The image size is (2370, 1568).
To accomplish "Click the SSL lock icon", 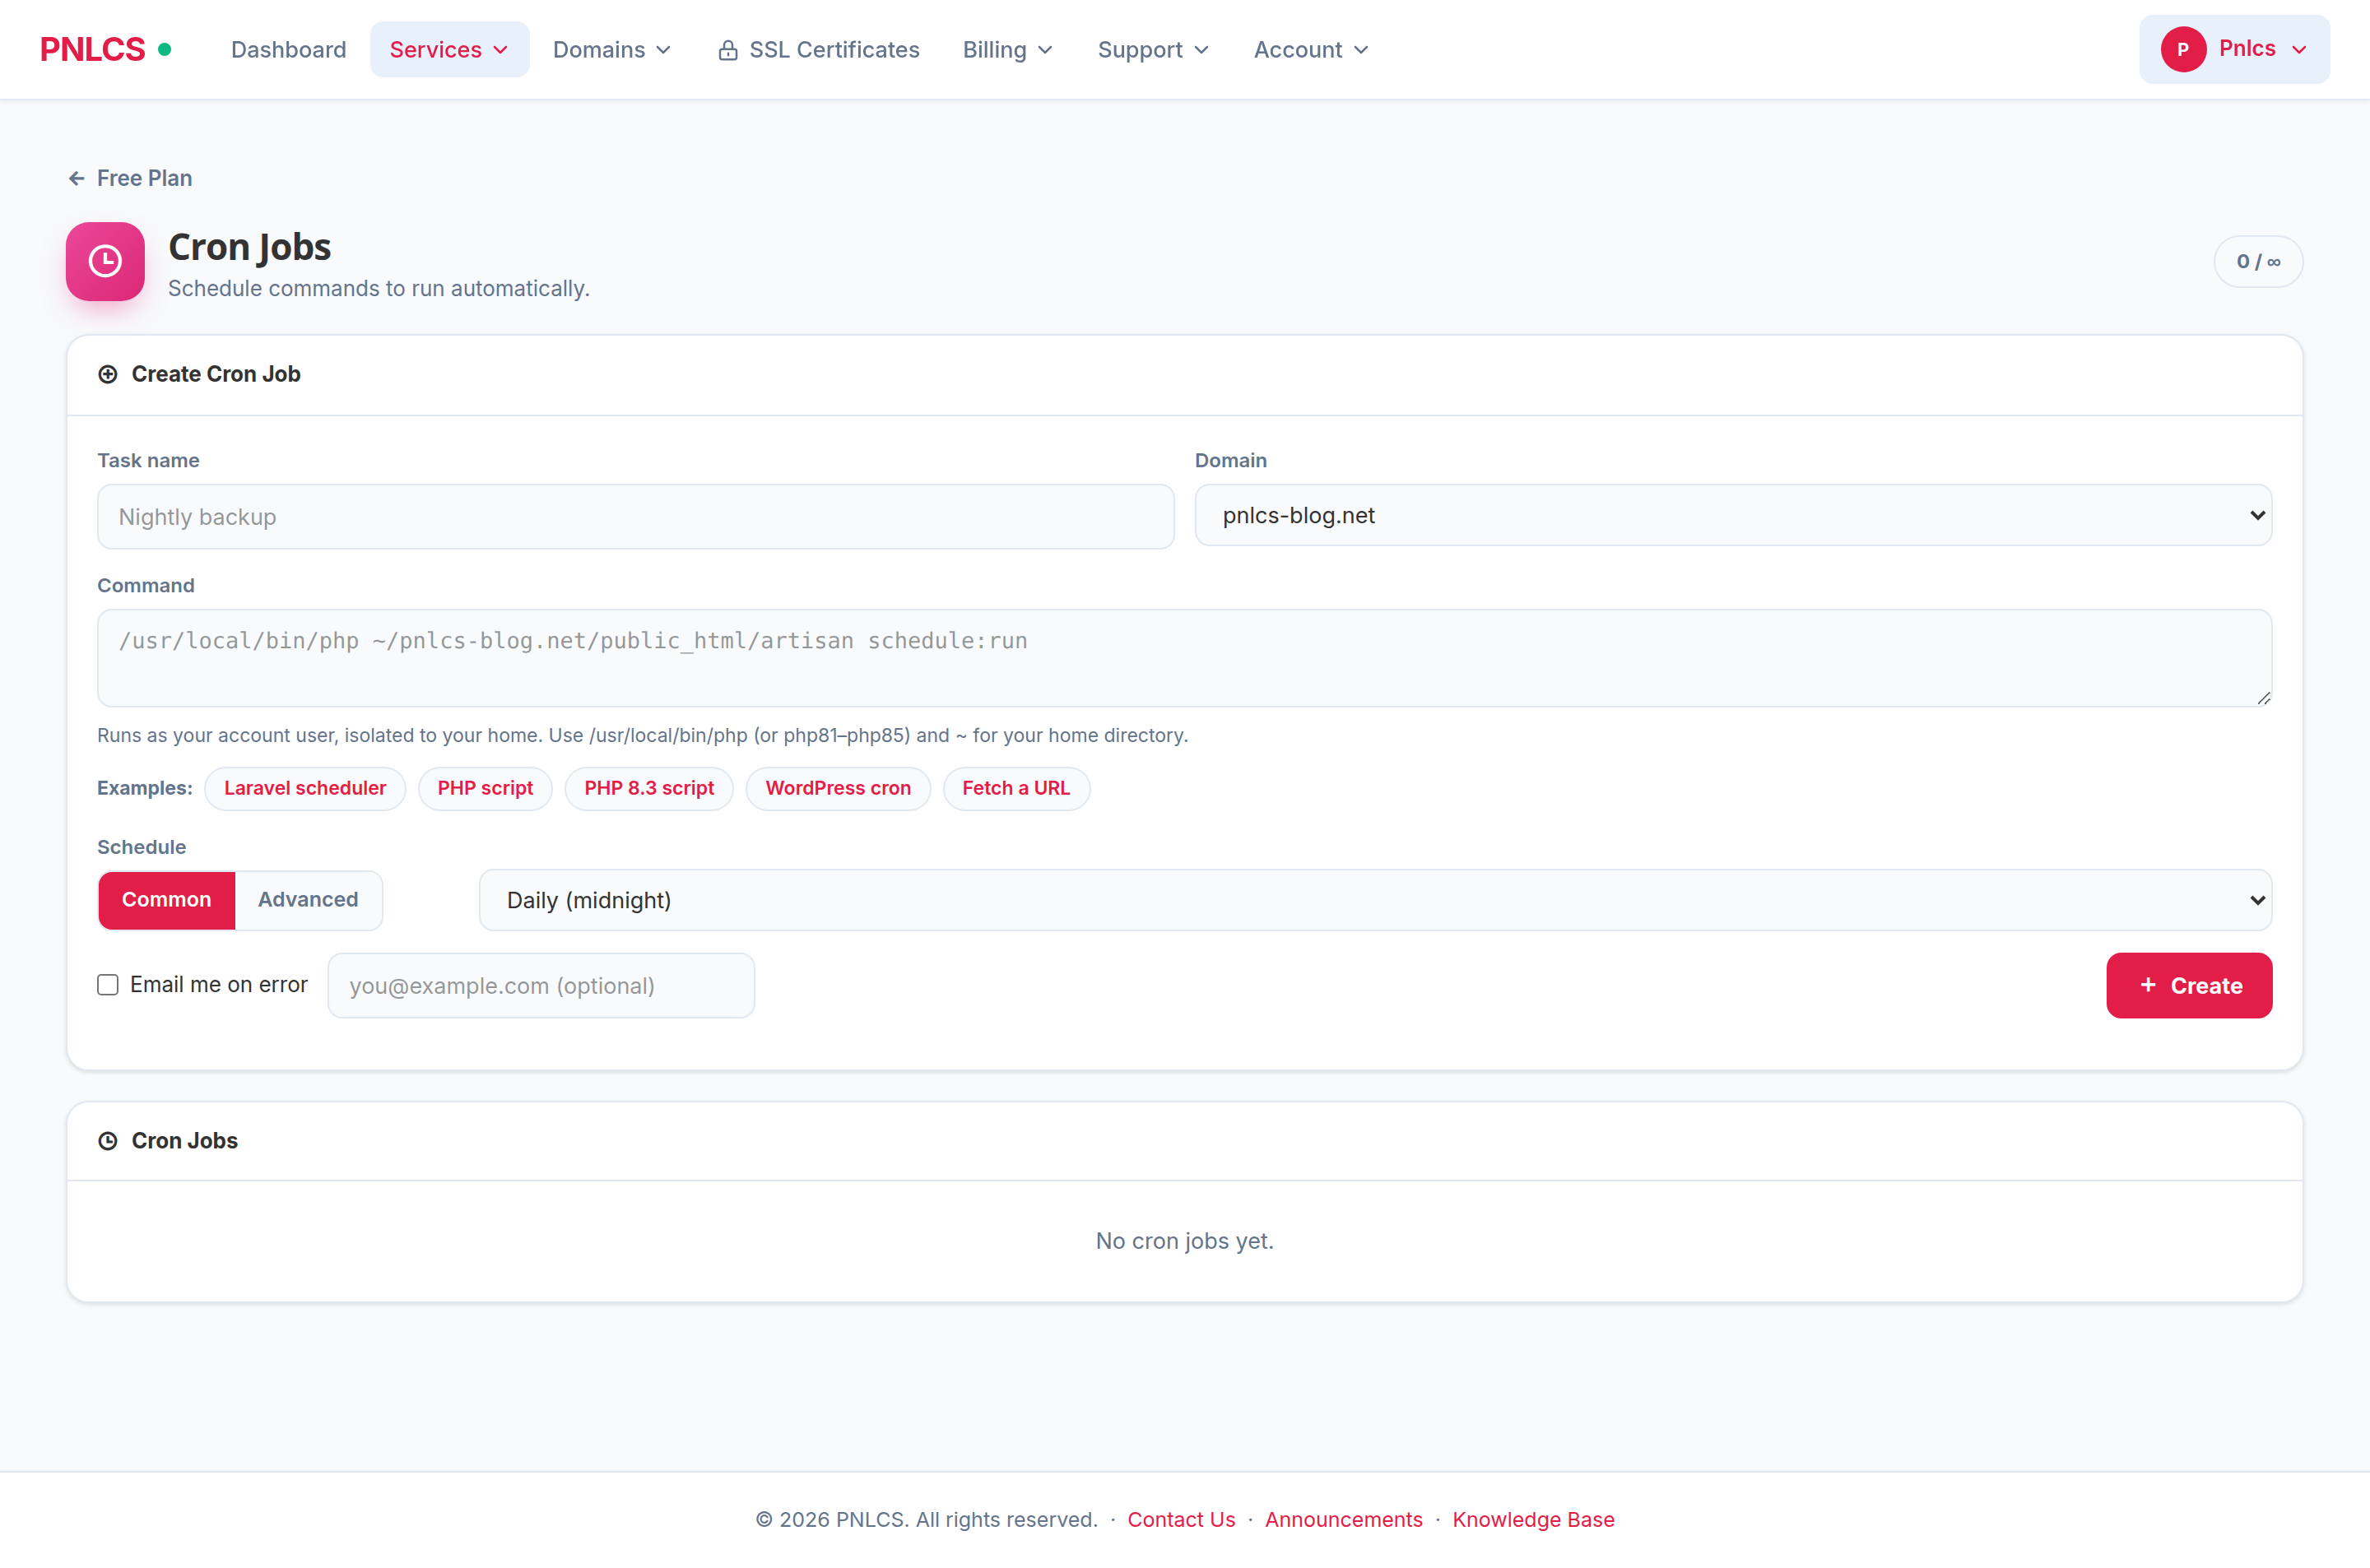I will pyautogui.click(x=728, y=50).
